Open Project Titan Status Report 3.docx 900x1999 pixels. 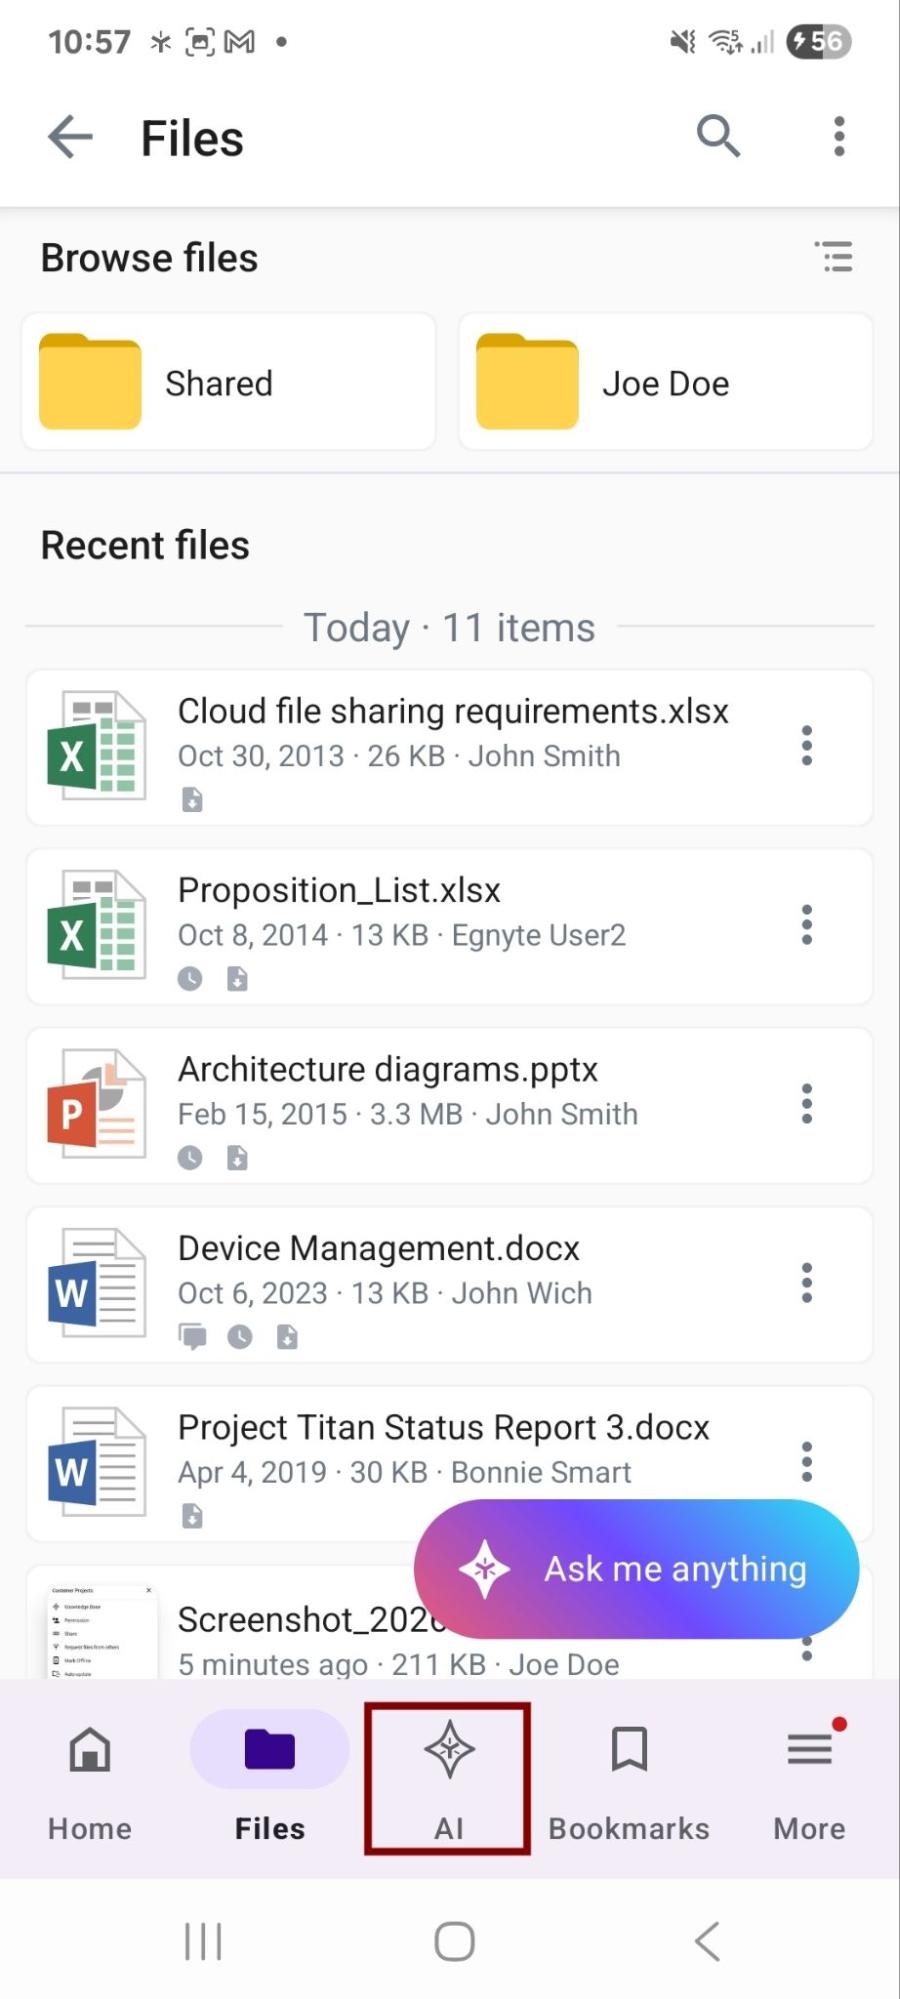[443, 1428]
